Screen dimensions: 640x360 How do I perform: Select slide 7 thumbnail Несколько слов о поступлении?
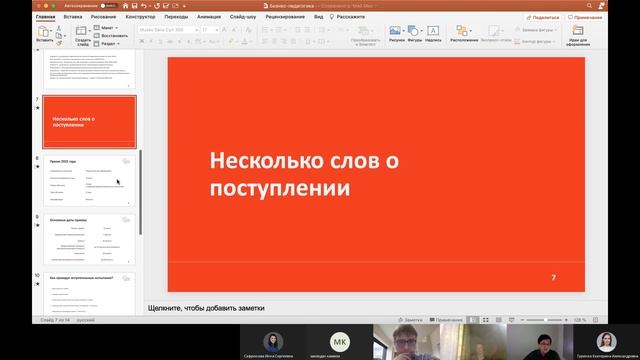pos(89,122)
